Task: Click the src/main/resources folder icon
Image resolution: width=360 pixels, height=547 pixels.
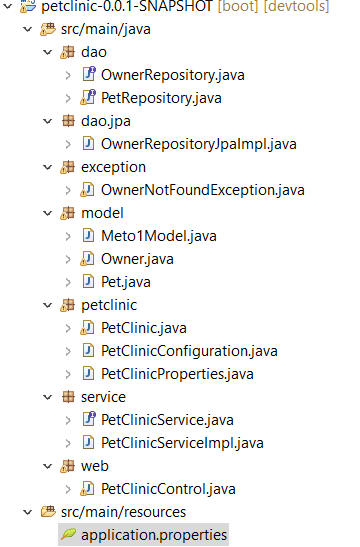Action: point(48,511)
